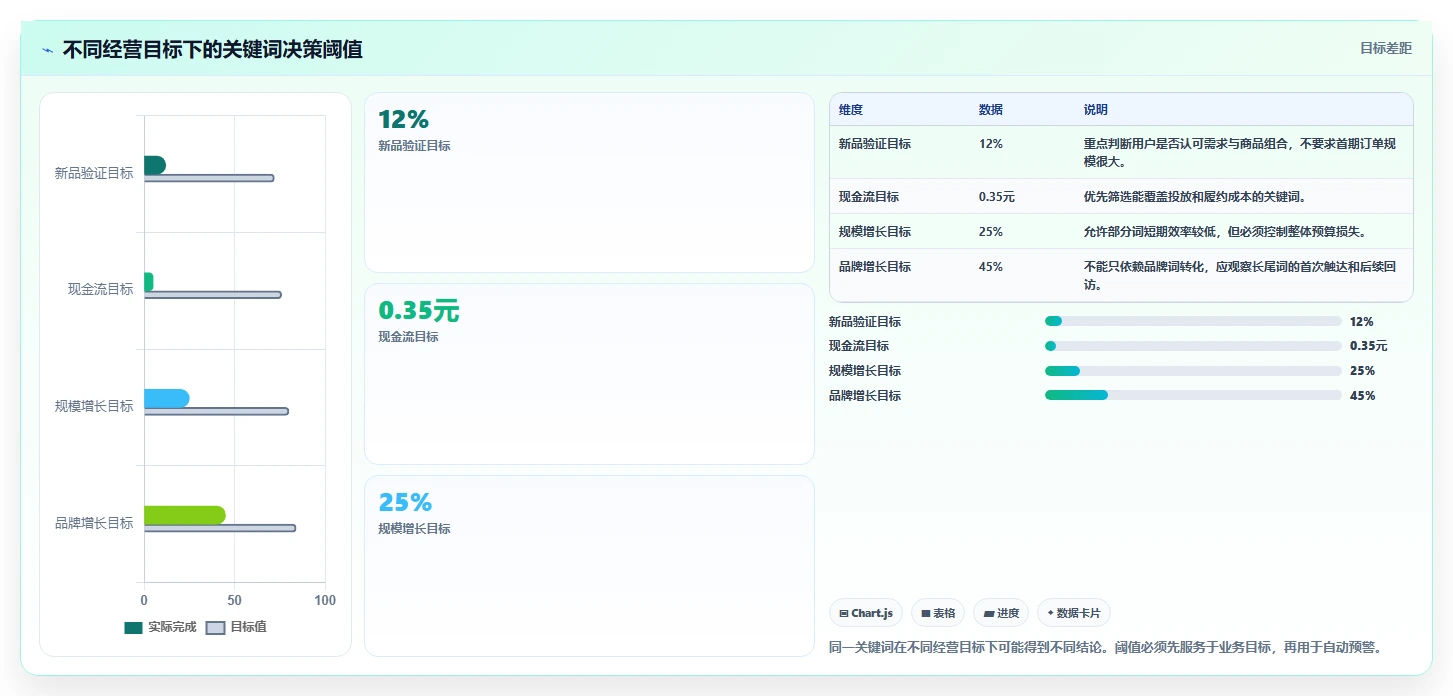Click the 品牌增长目标 green actual bar
Viewport: 1453px width, 696px height.
tap(185, 515)
